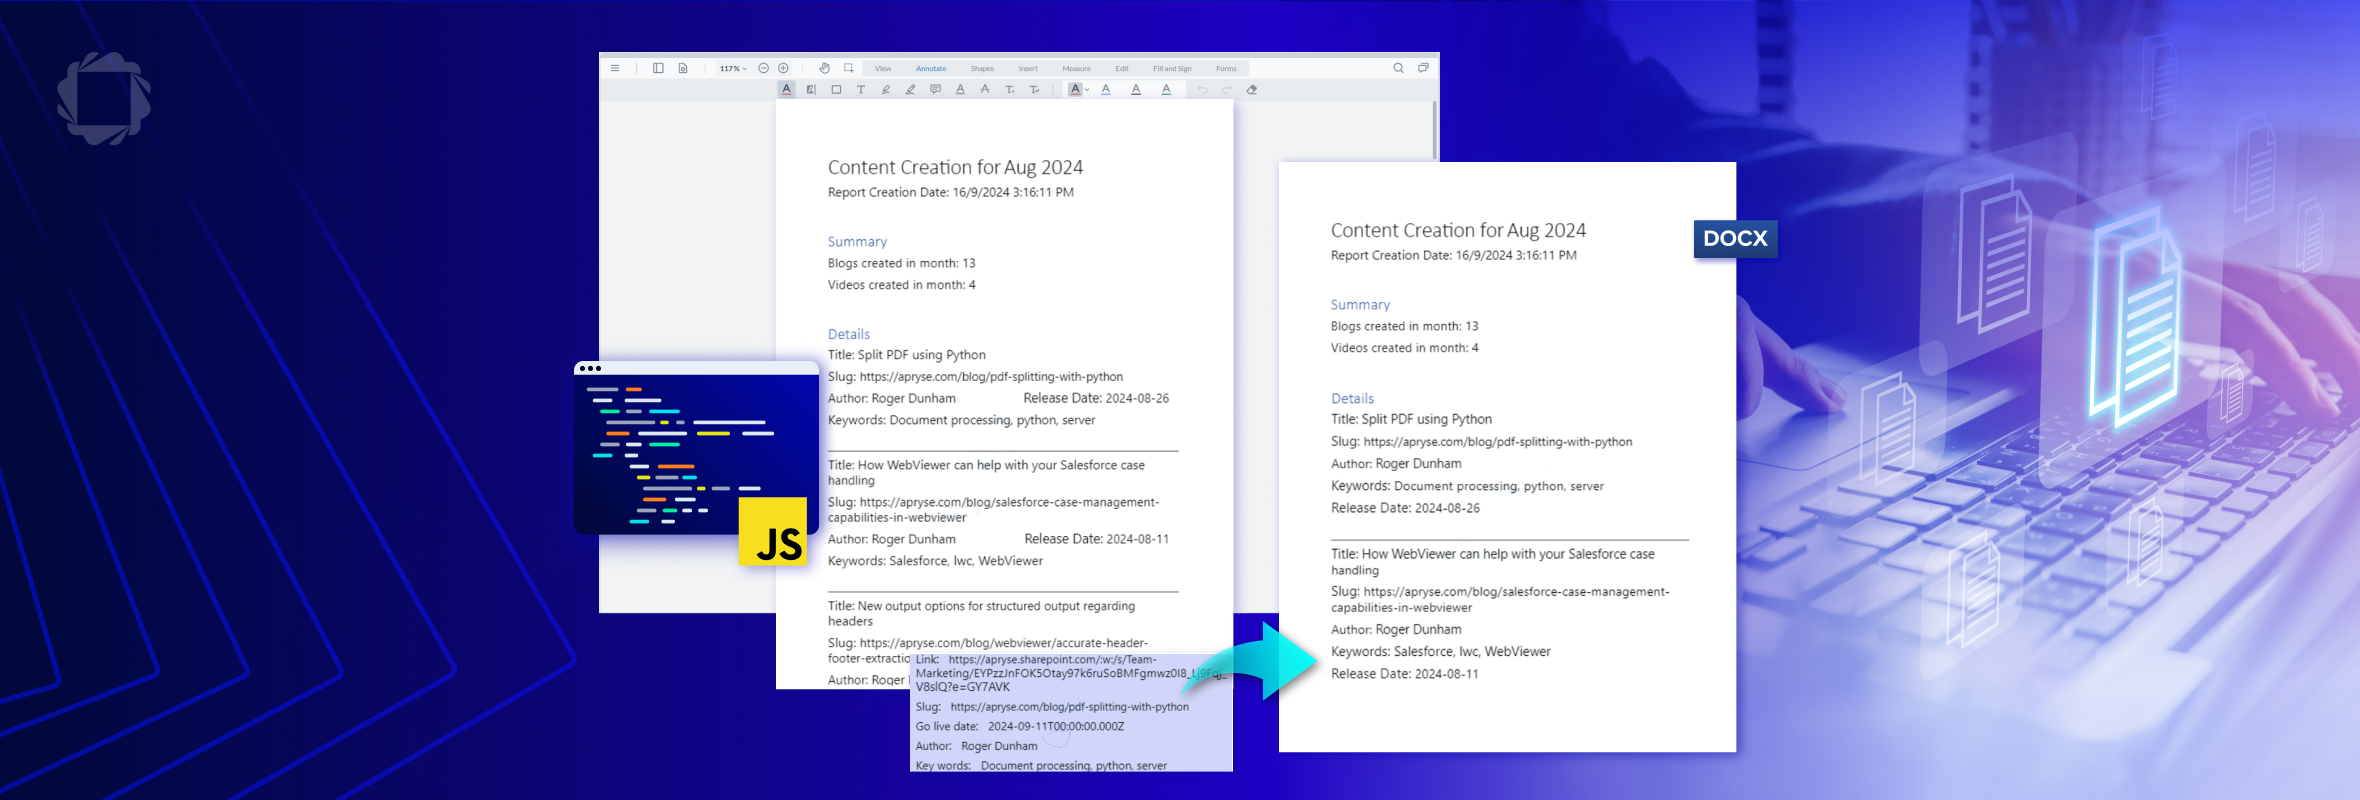
Task: Switch to the Forms tab
Action: coord(1226,69)
